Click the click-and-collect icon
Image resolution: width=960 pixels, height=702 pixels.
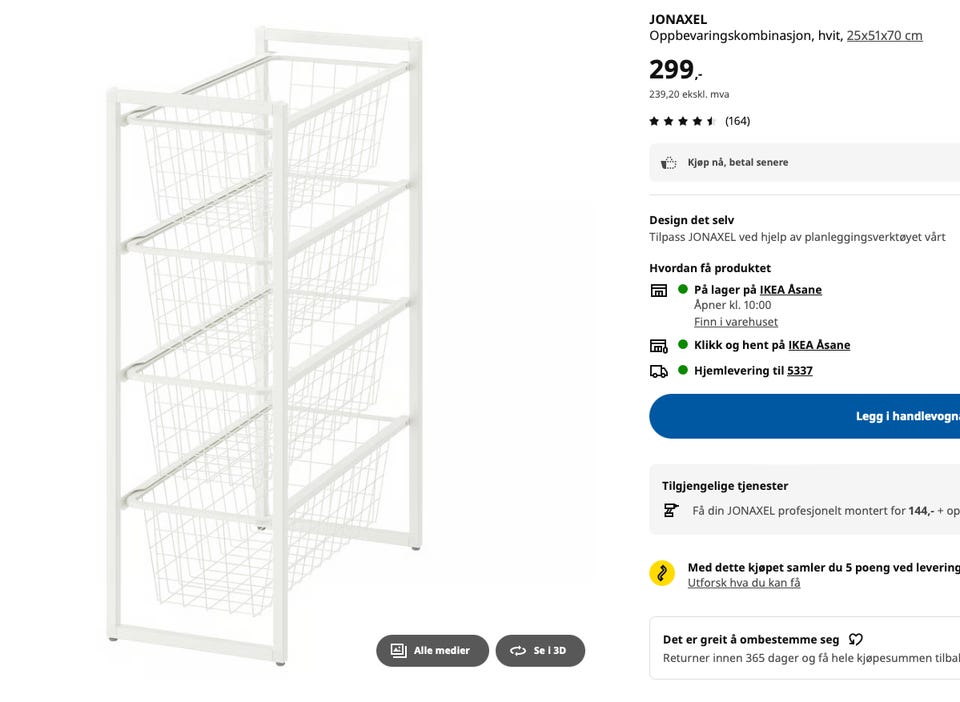[x=659, y=346]
